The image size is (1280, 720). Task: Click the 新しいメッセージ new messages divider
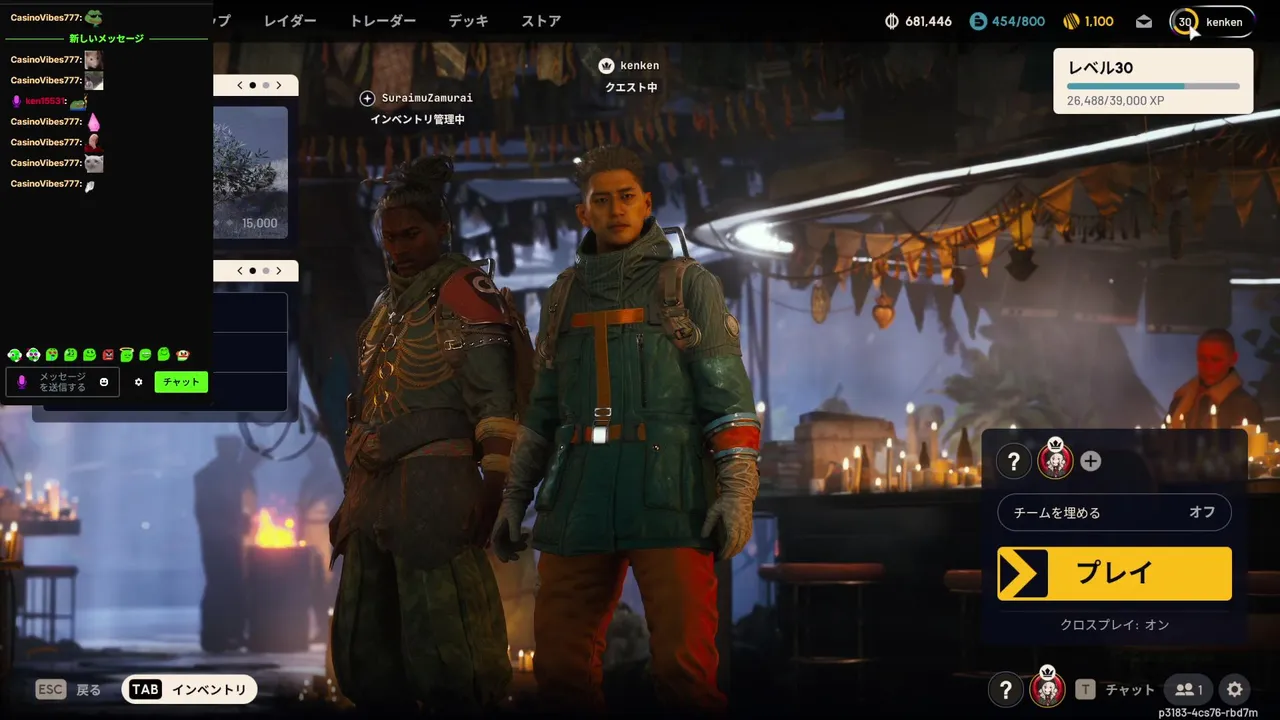106,39
